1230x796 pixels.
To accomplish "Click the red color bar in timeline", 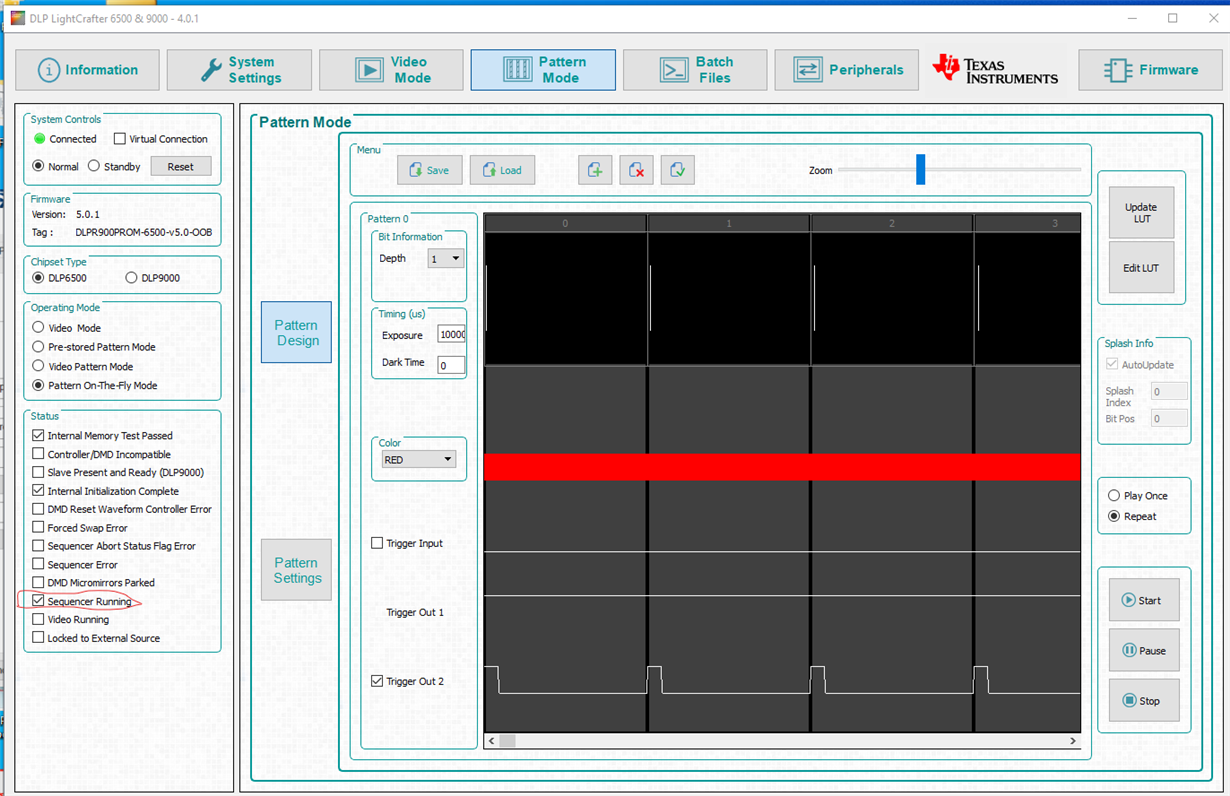I will [782, 467].
